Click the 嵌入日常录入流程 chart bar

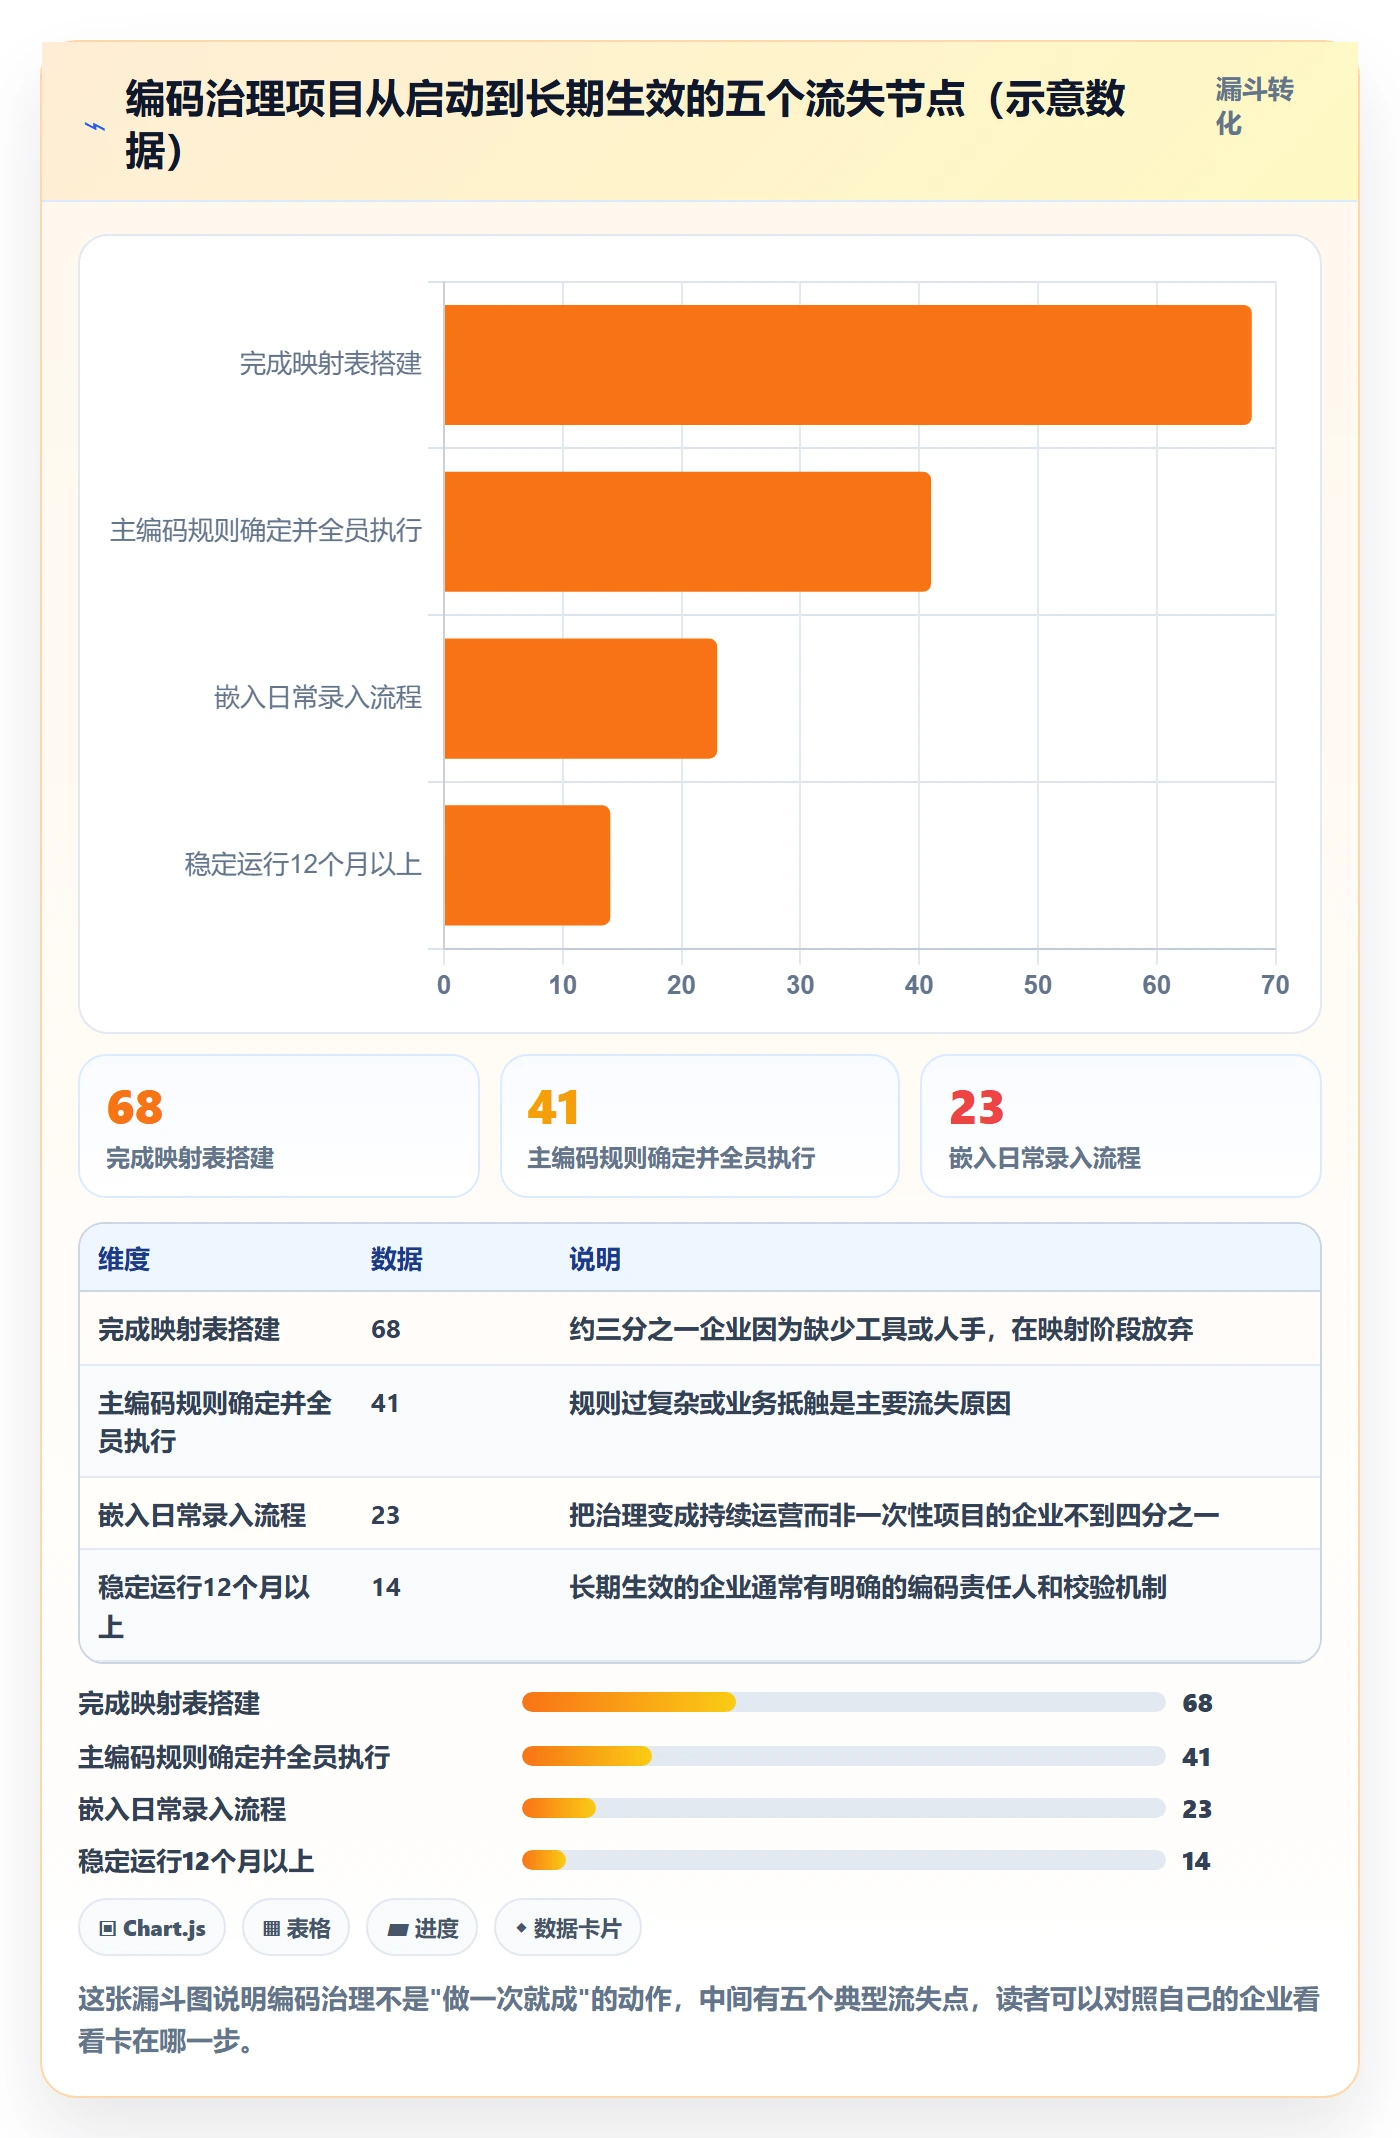click(580, 698)
